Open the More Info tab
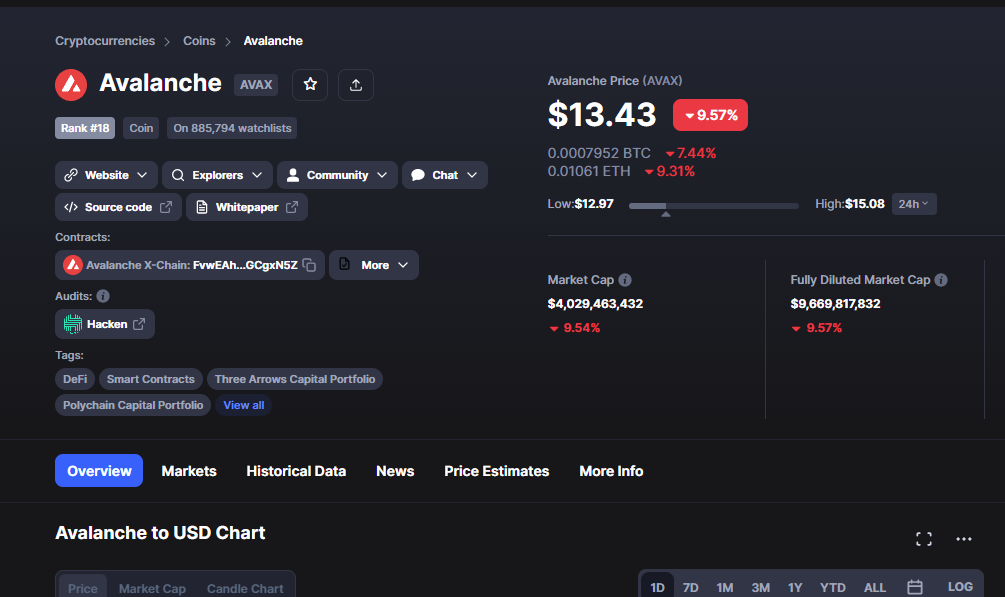The height and width of the screenshot is (597, 1005). point(611,471)
